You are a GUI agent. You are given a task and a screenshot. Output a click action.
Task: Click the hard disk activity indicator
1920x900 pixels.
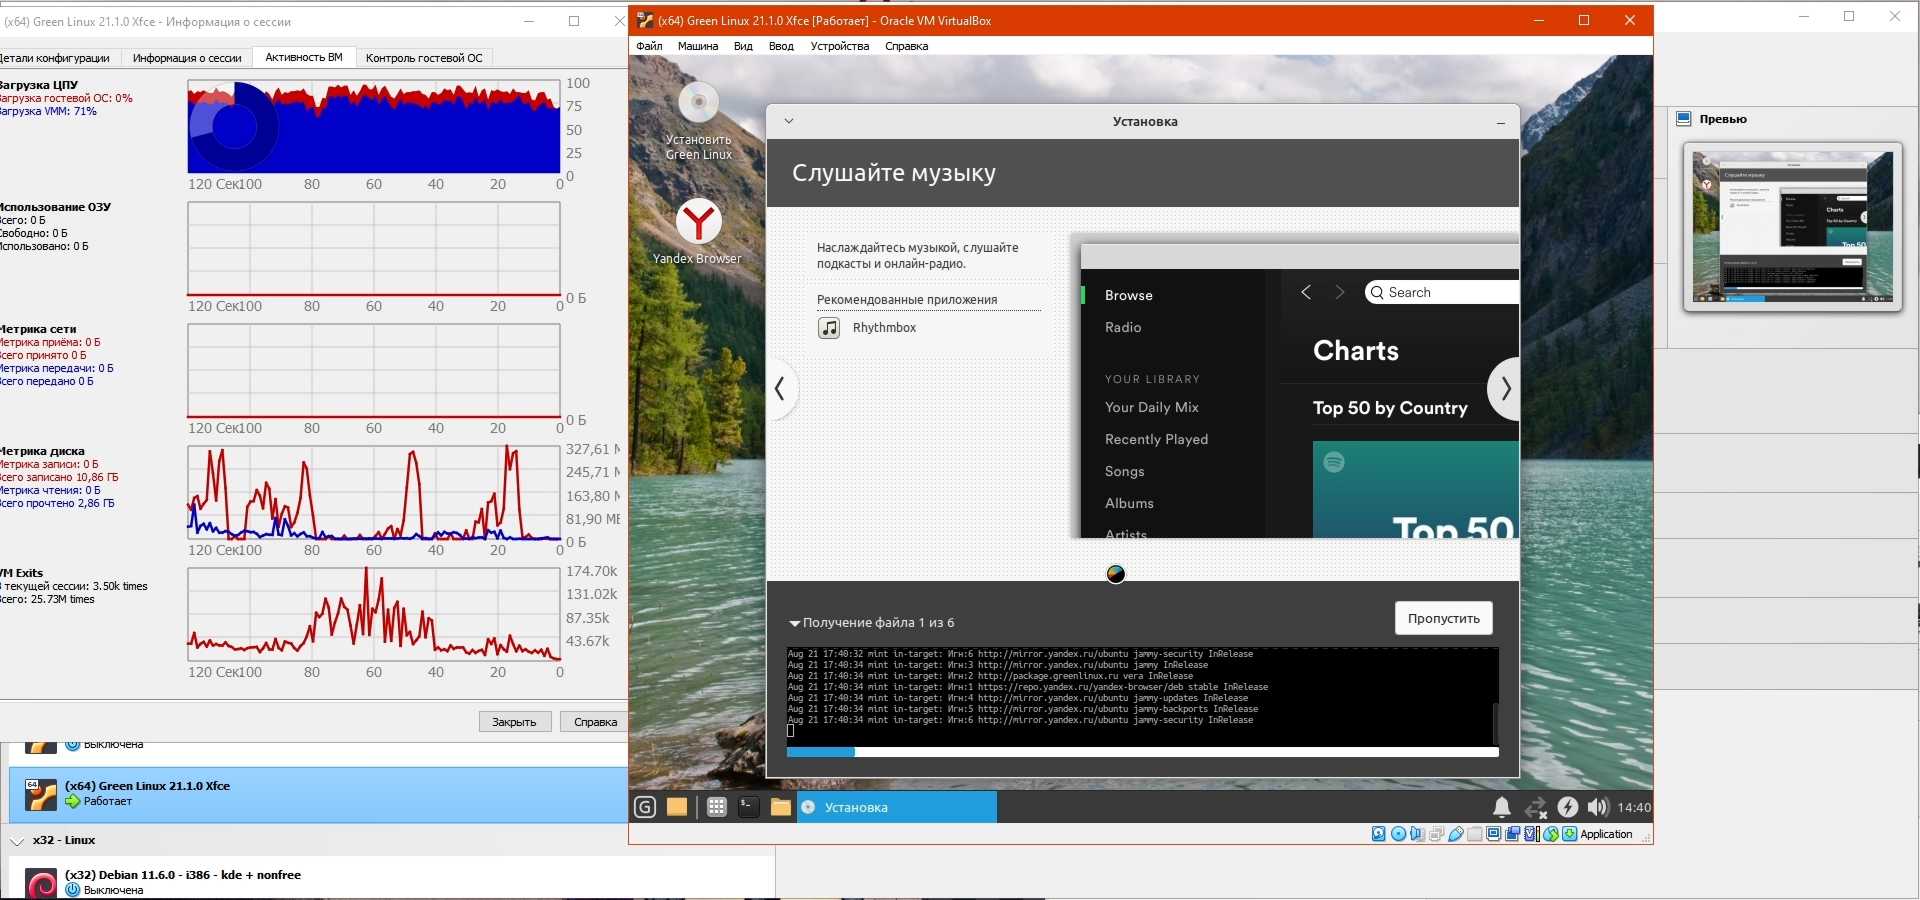pyautogui.click(x=1379, y=834)
